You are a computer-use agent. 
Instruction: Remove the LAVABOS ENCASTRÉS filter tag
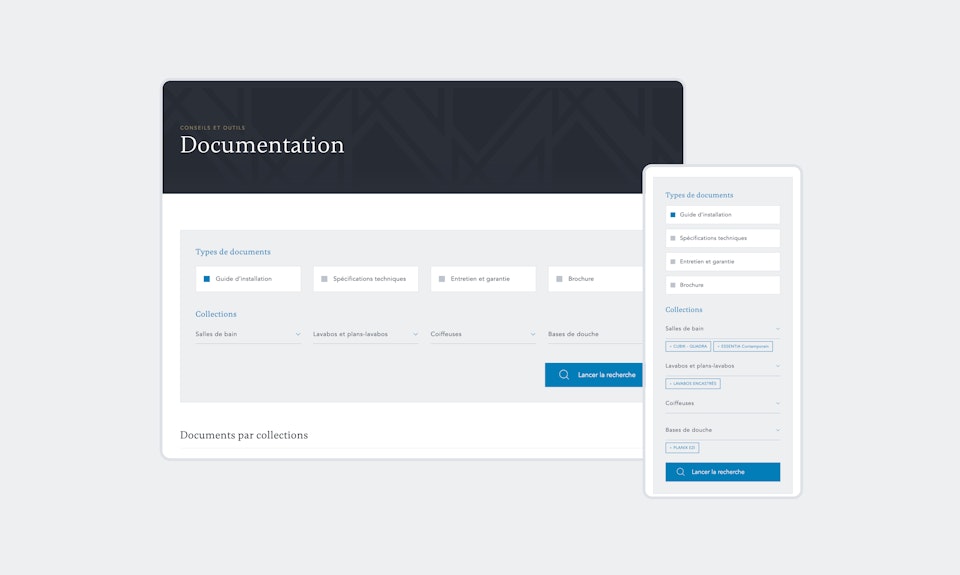(x=671, y=383)
